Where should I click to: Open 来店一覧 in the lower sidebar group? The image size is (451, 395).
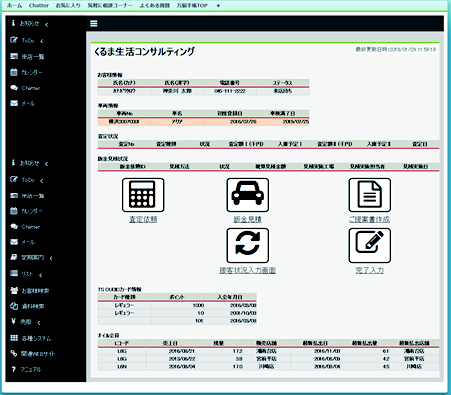point(27,196)
